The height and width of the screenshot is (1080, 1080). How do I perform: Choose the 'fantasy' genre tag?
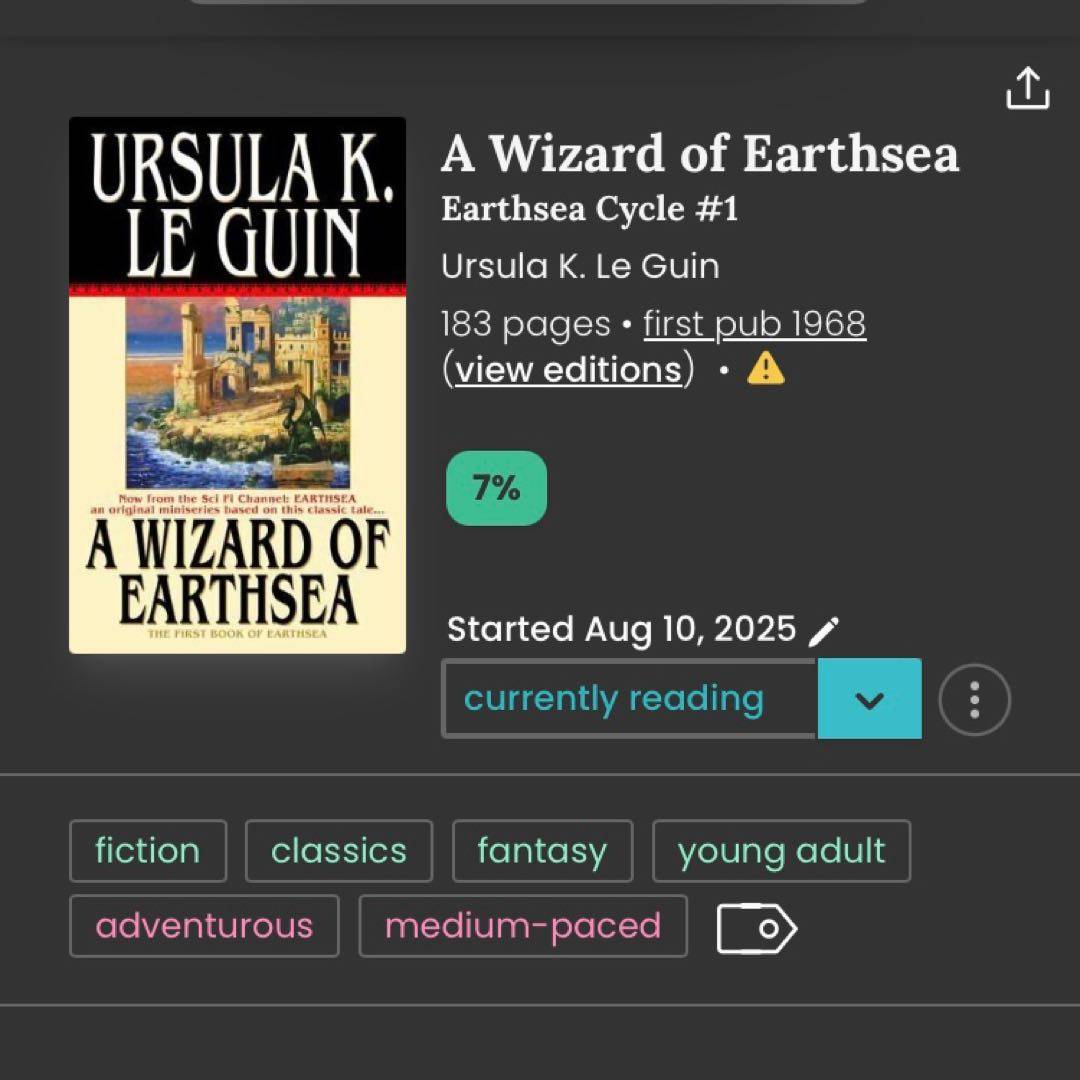coord(542,851)
